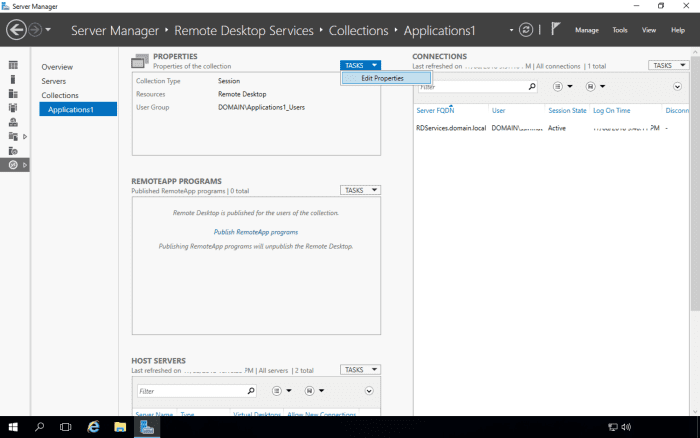Sort connections by Log On Time column

tap(612, 110)
